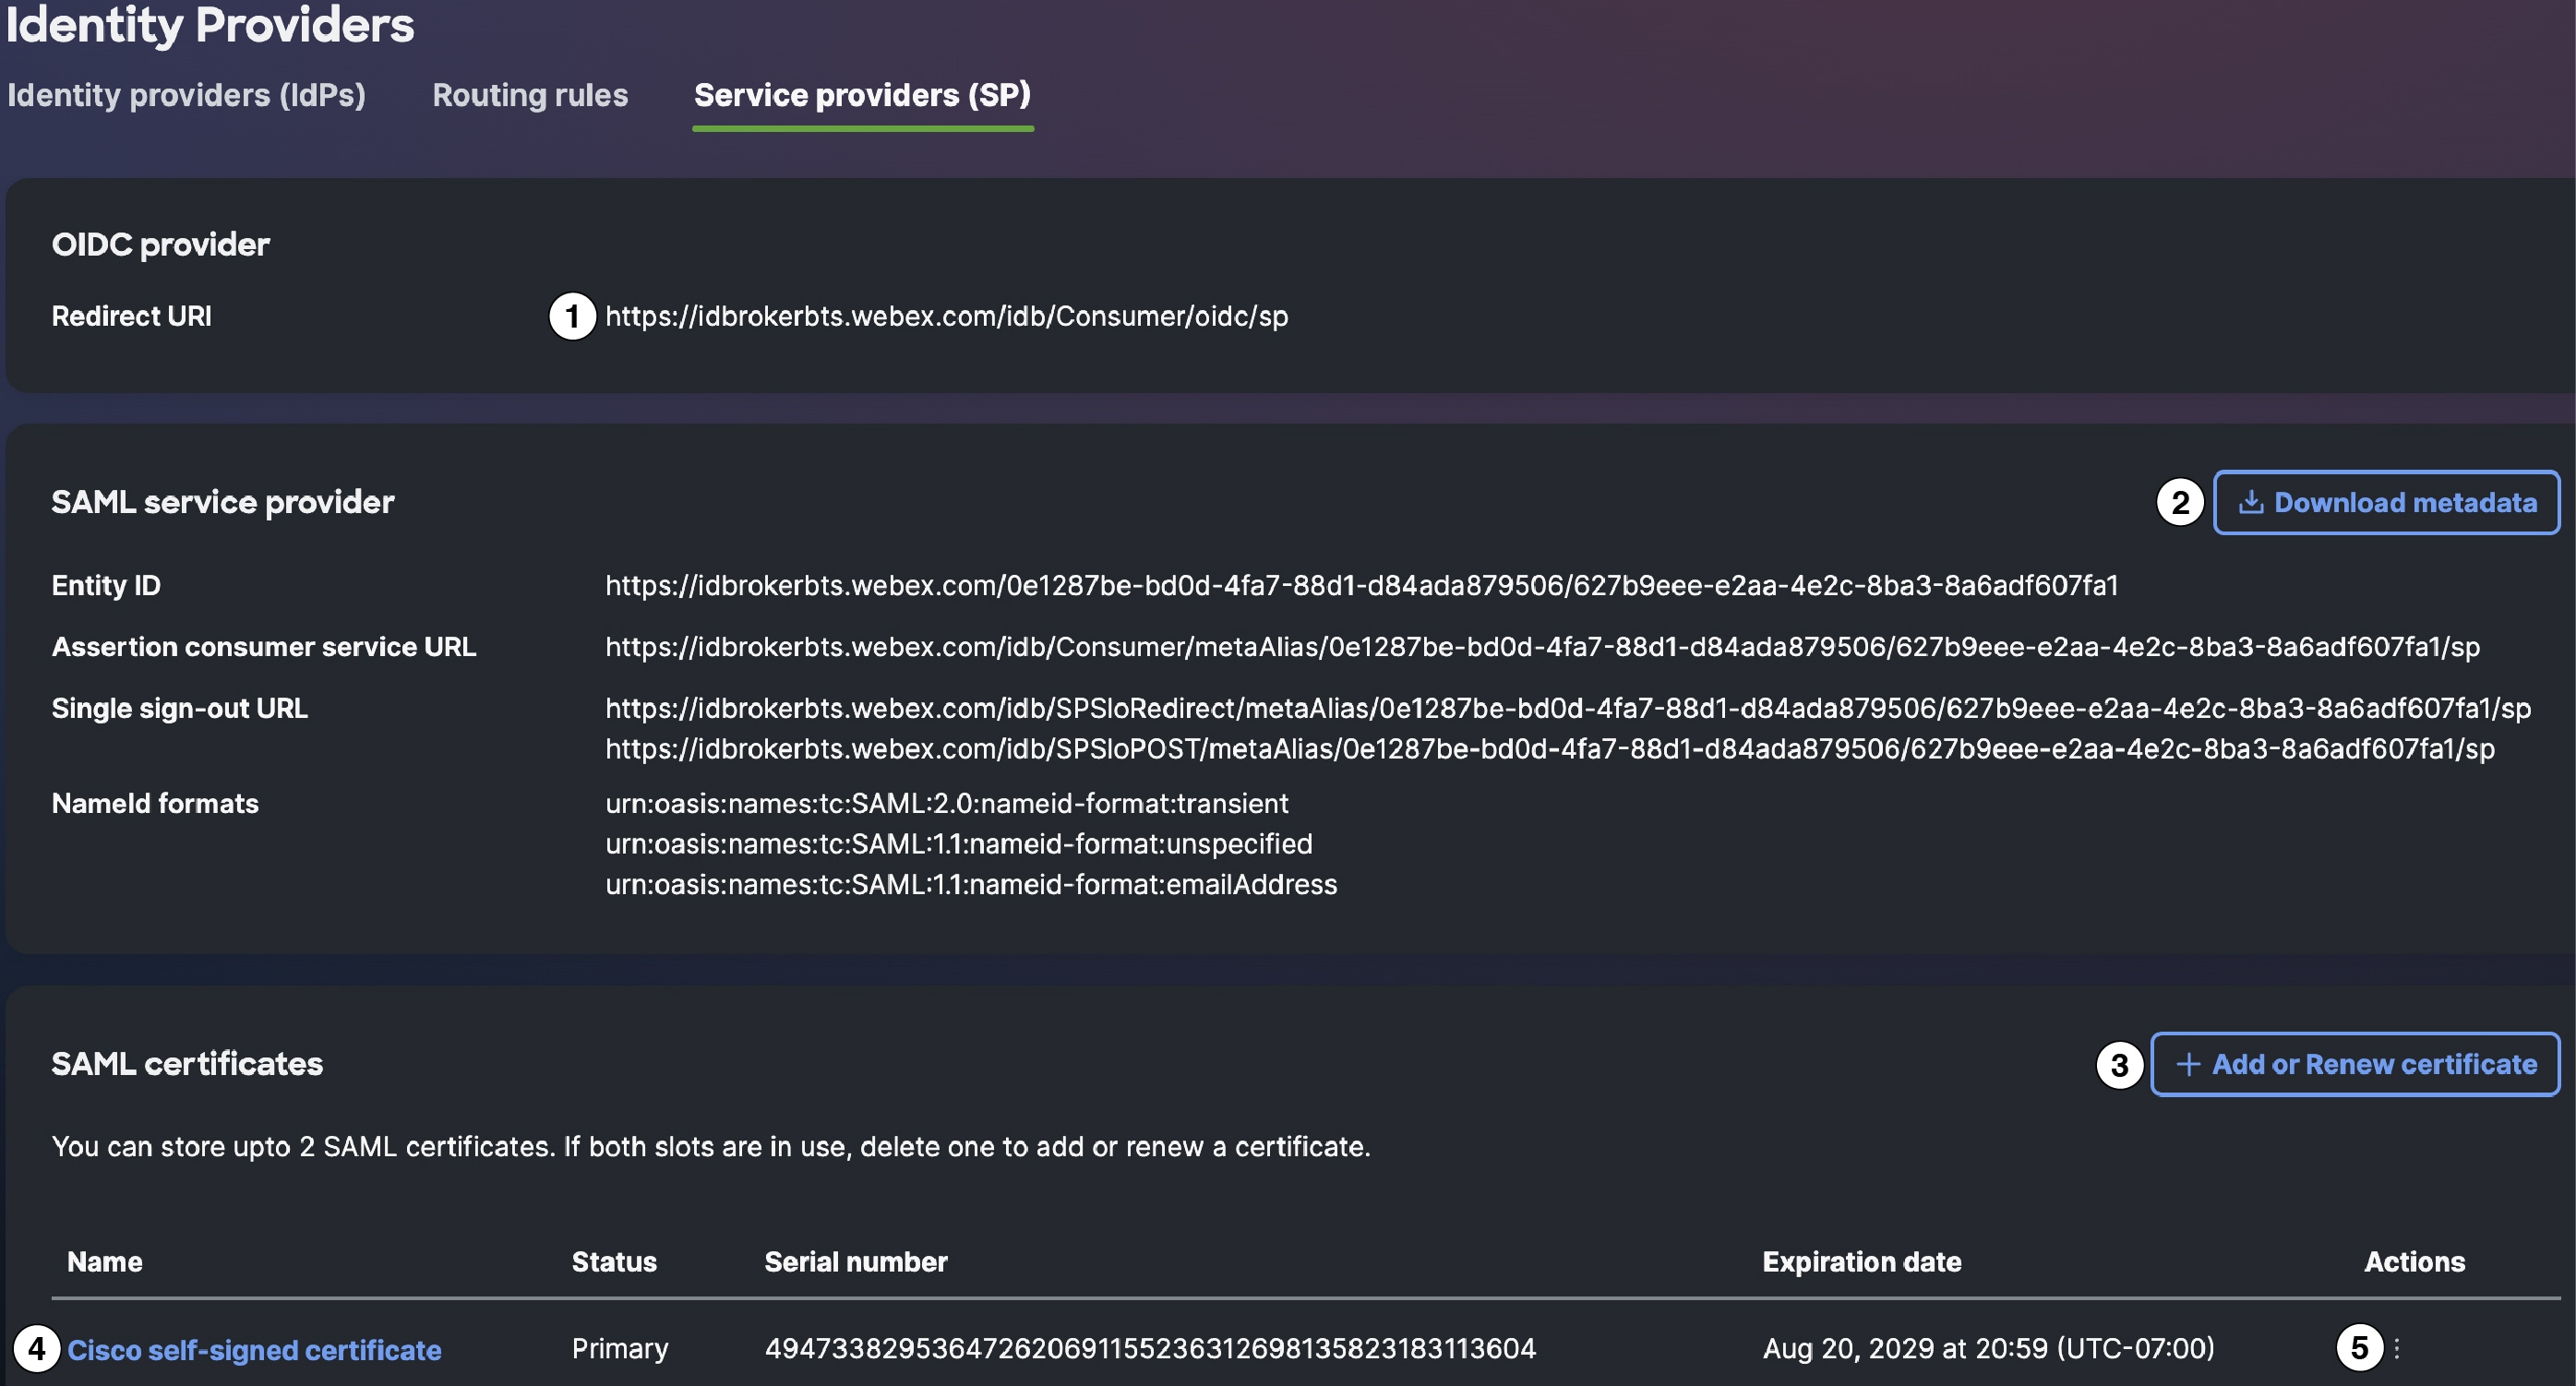Open the Cisco self-signed certificate link
This screenshot has height=1386, width=2576.
pos(254,1350)
